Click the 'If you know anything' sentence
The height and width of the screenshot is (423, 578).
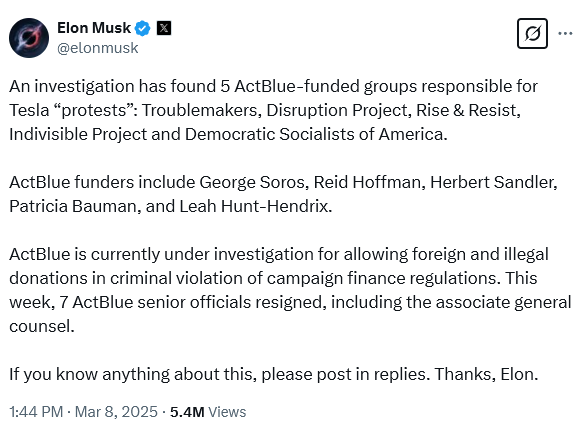274,374
